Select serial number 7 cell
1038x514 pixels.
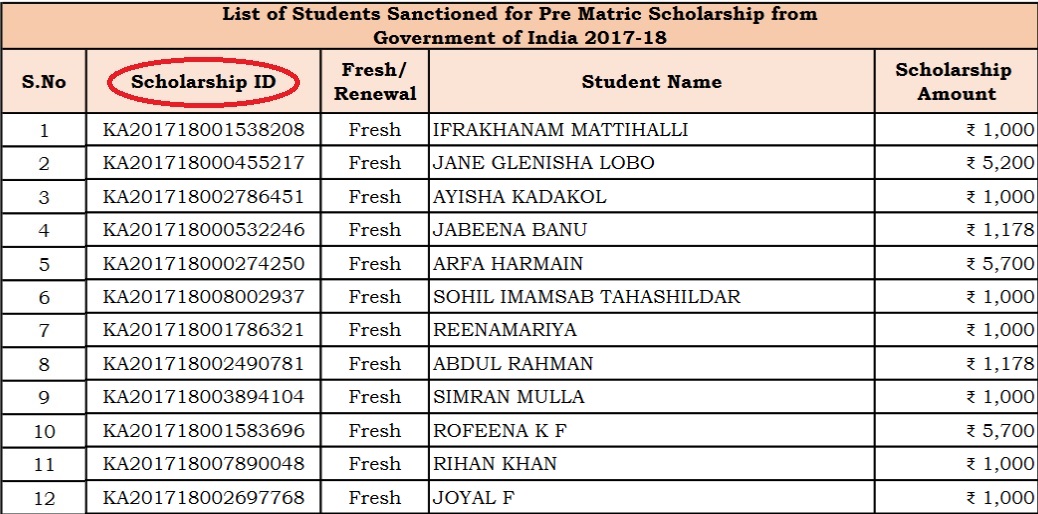(43, 330)
